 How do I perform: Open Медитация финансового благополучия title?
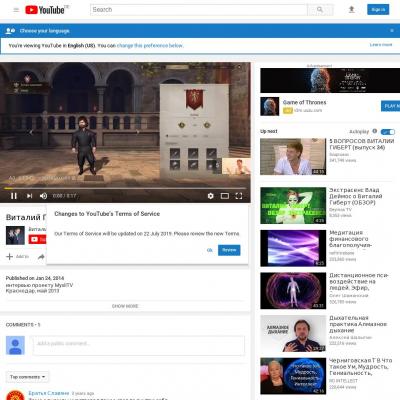click(x=350, y=239)
